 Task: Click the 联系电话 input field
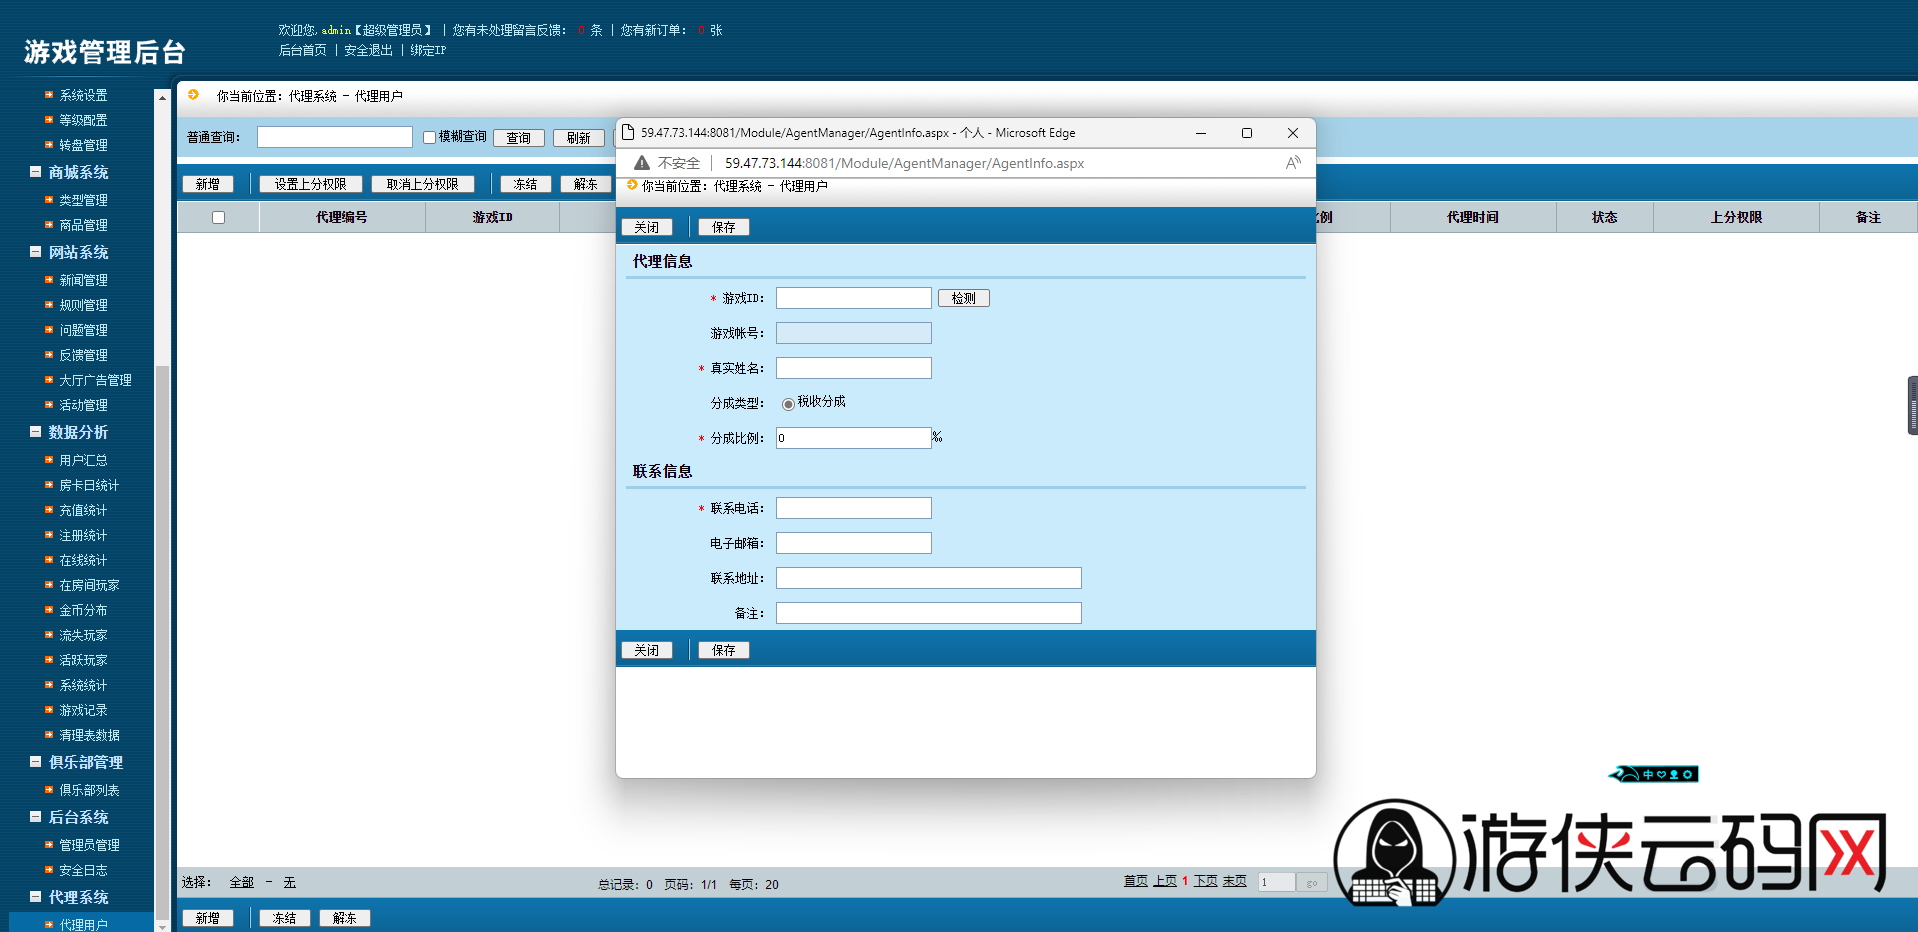coord(854,508)
